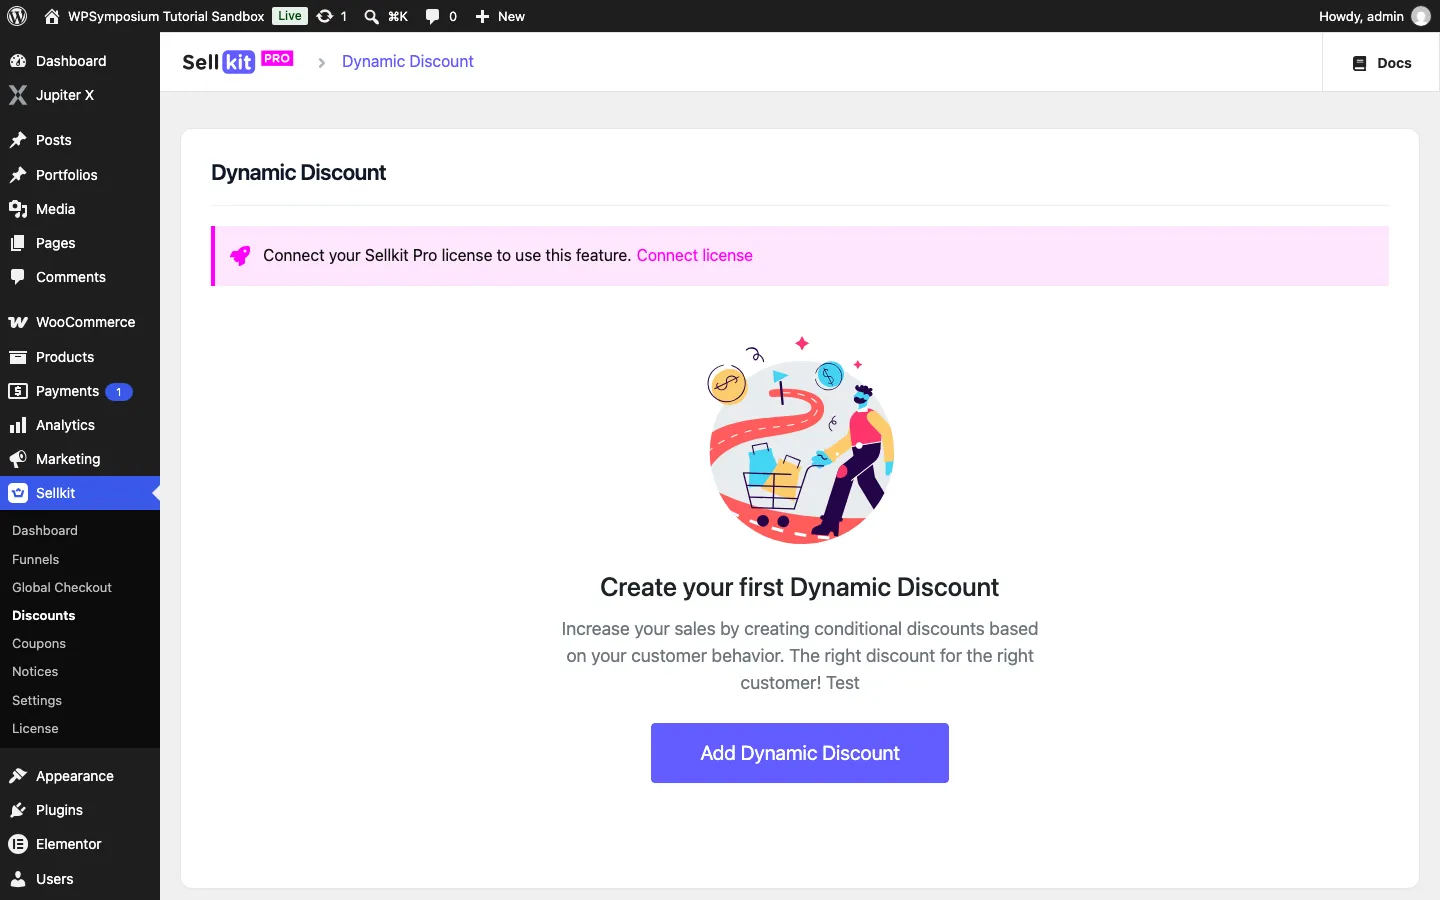Click the Dynamic Discount breadcrumb link
The width and height of the screenshot is (1440, 900).
click(408, 61)
